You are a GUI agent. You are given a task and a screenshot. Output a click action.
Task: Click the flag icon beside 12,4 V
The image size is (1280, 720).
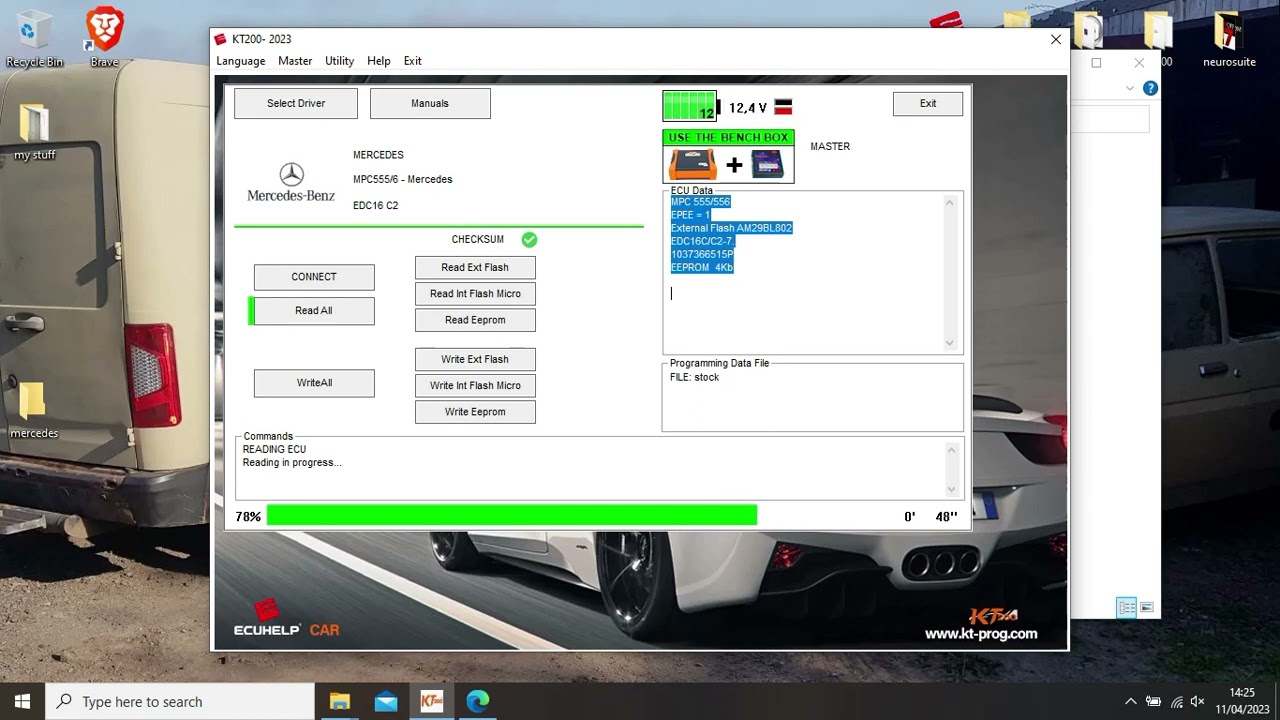[x=784, y=107]
